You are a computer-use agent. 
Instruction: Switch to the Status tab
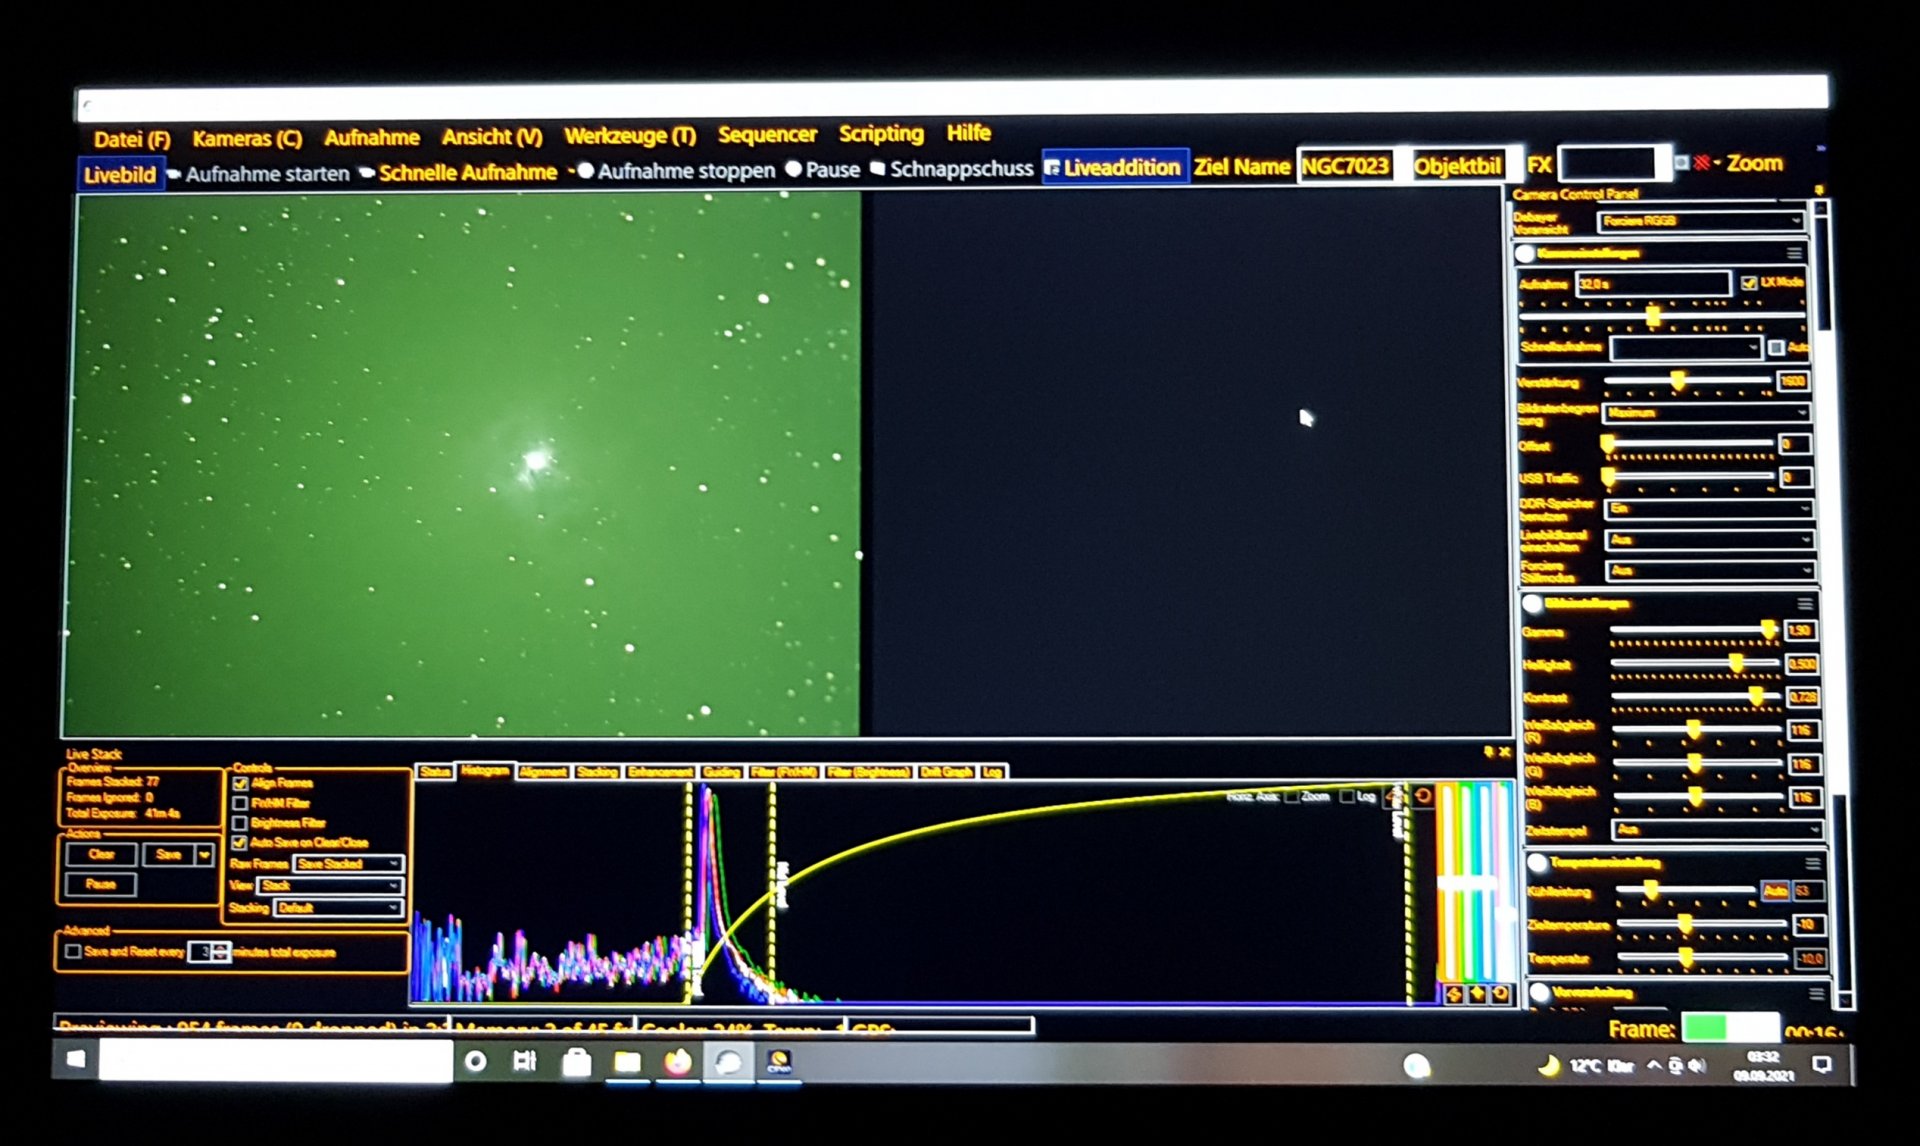435,772
